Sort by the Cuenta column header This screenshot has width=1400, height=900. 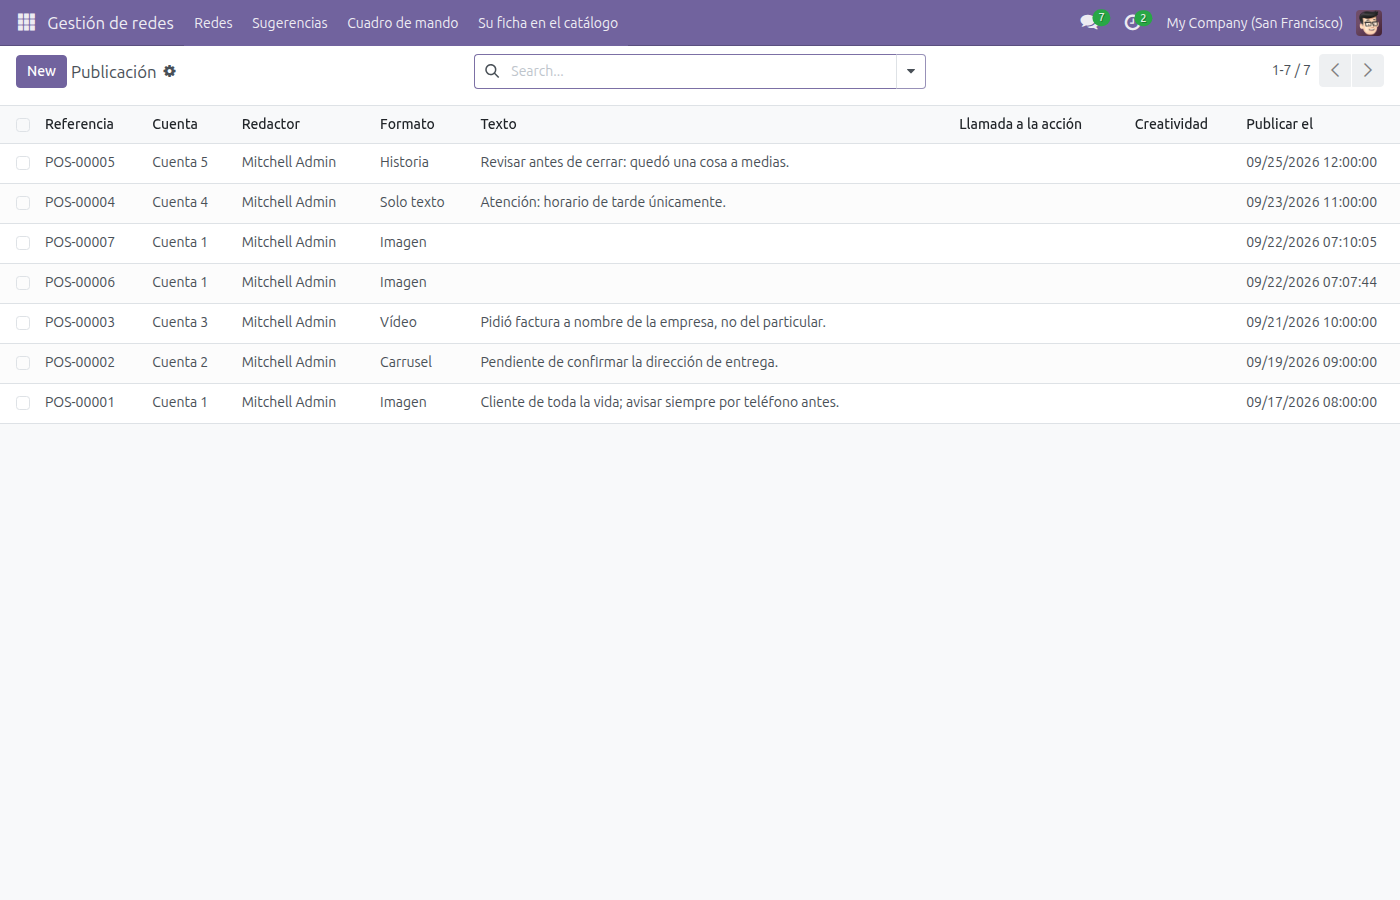pyautogui.click(x=175, y=124)
